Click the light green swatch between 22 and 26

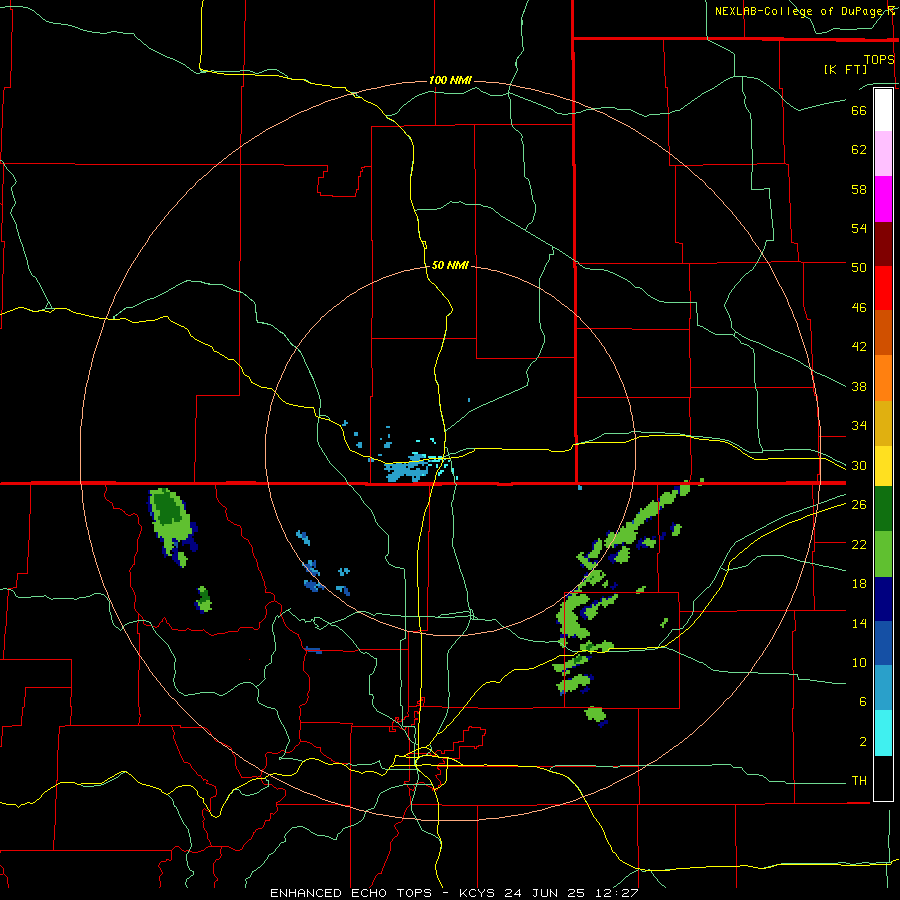(x=883, y=554)
